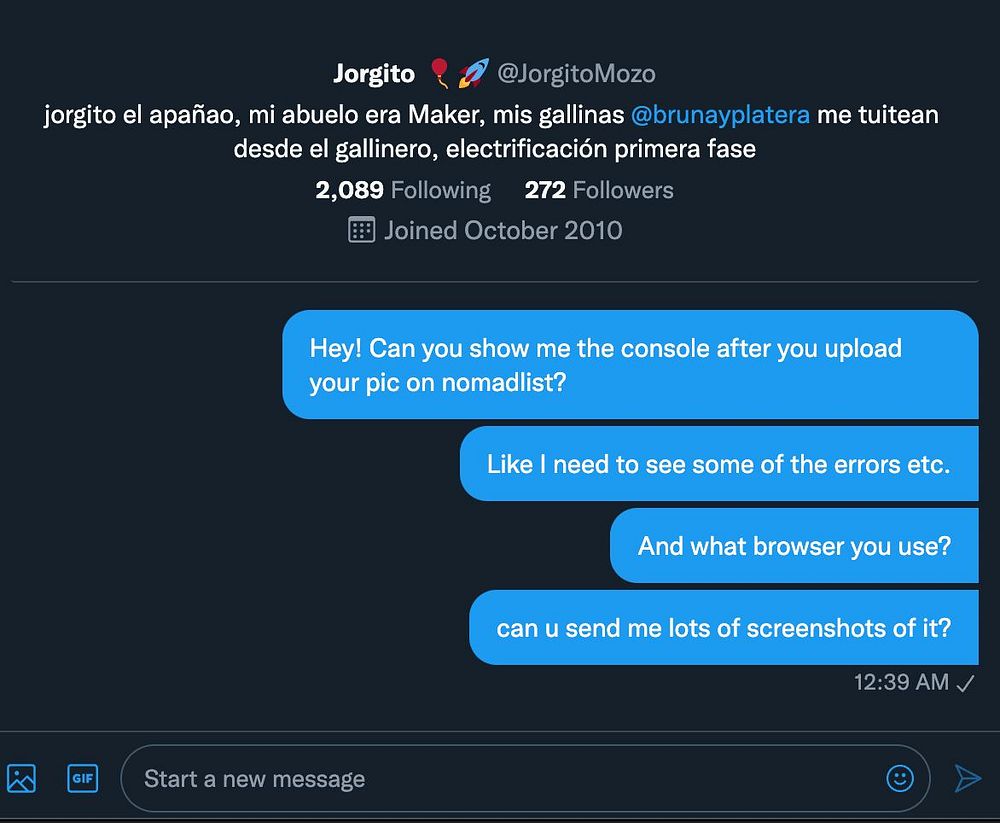Click the @JorgitoMozo handle
The width and height of the screenshot is (1000, 823).
pos(576,73)
